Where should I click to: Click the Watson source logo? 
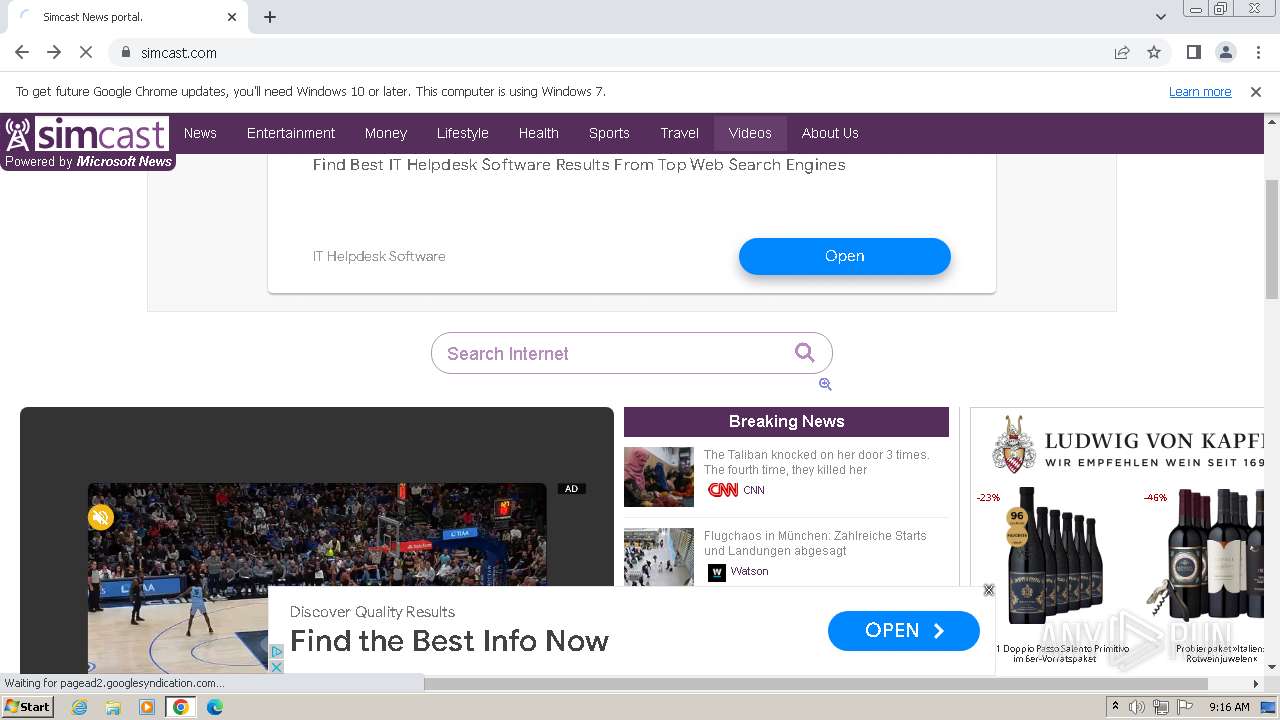tap(716, 572)
